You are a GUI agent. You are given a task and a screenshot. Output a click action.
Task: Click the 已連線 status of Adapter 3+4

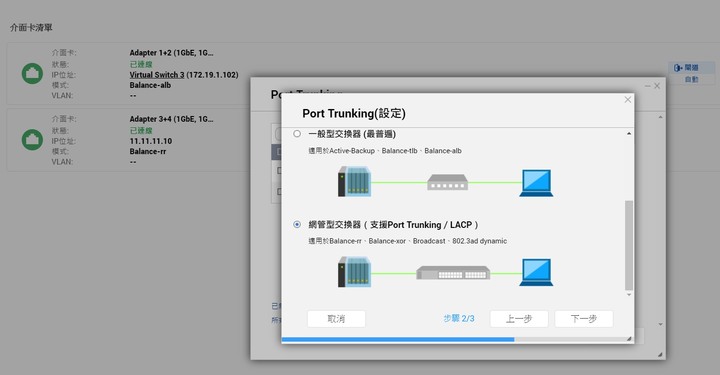[x=141, y=130]
